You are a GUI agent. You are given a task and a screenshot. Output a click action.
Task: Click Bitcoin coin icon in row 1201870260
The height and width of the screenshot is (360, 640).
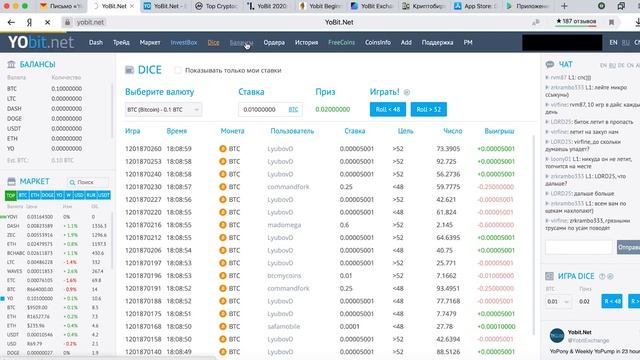click(x=223, y=149)
